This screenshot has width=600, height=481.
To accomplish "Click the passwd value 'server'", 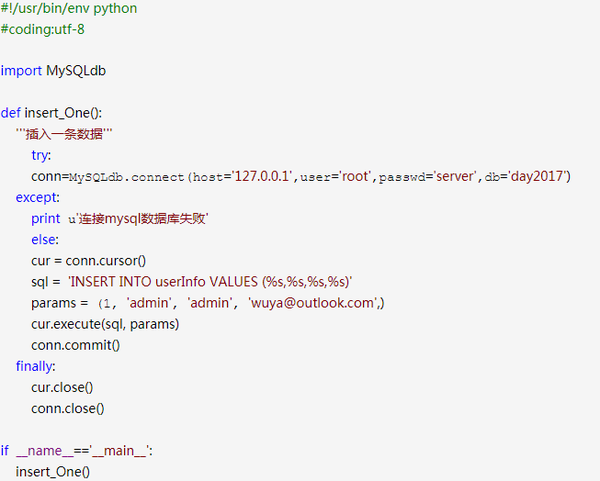I will pos(455,176).
